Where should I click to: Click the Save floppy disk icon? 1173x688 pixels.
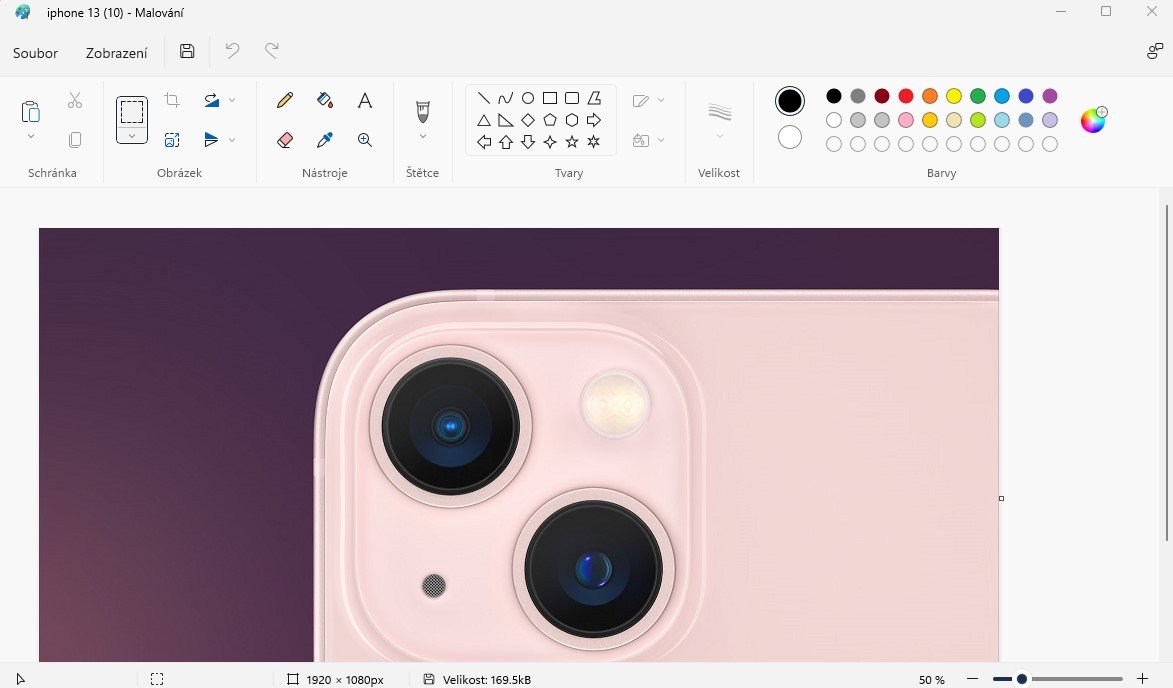(187, 51)
